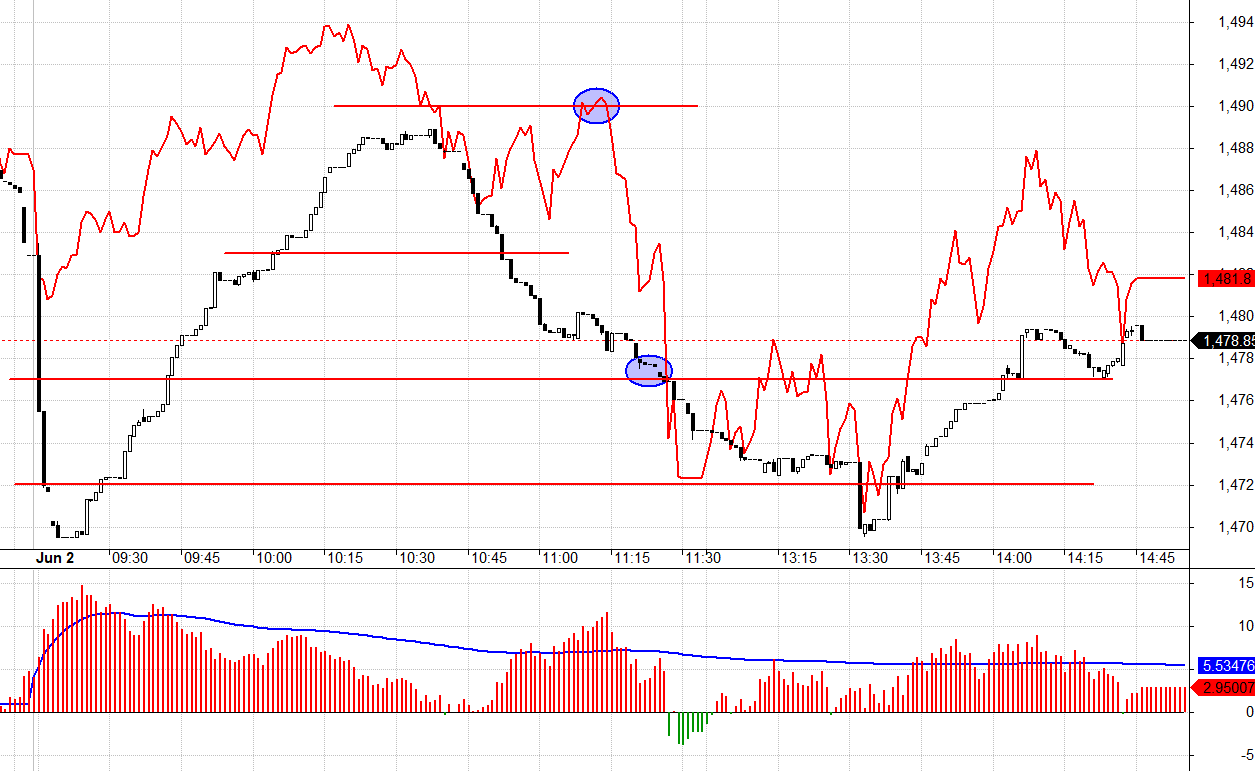The width and height of the screenshot is (1255, 771).
Task: Click the -5 label on indicator axis
Action: (x=1246, y=755)
